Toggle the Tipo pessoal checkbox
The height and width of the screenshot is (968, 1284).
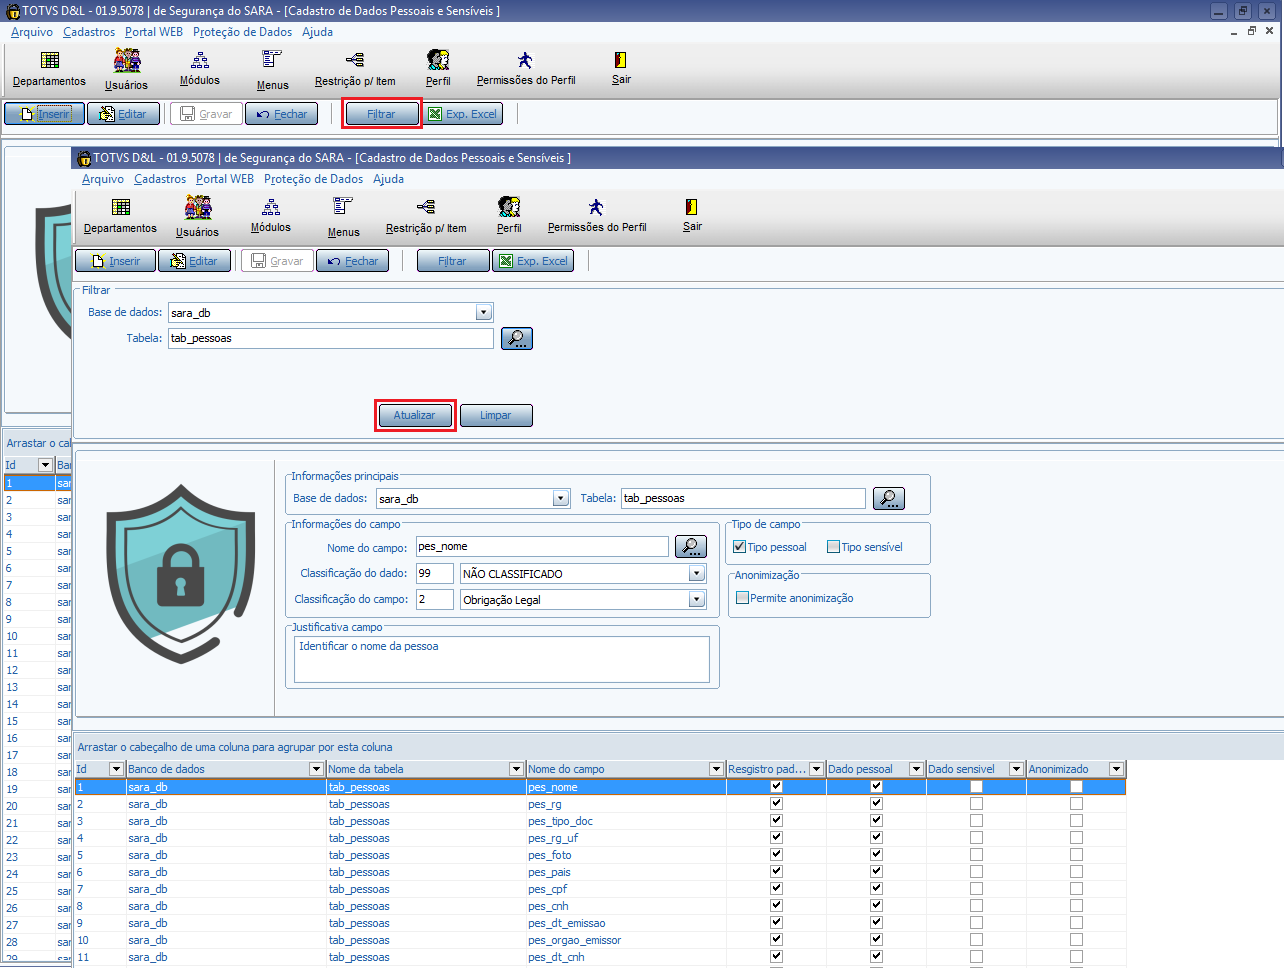click(739, 547)
